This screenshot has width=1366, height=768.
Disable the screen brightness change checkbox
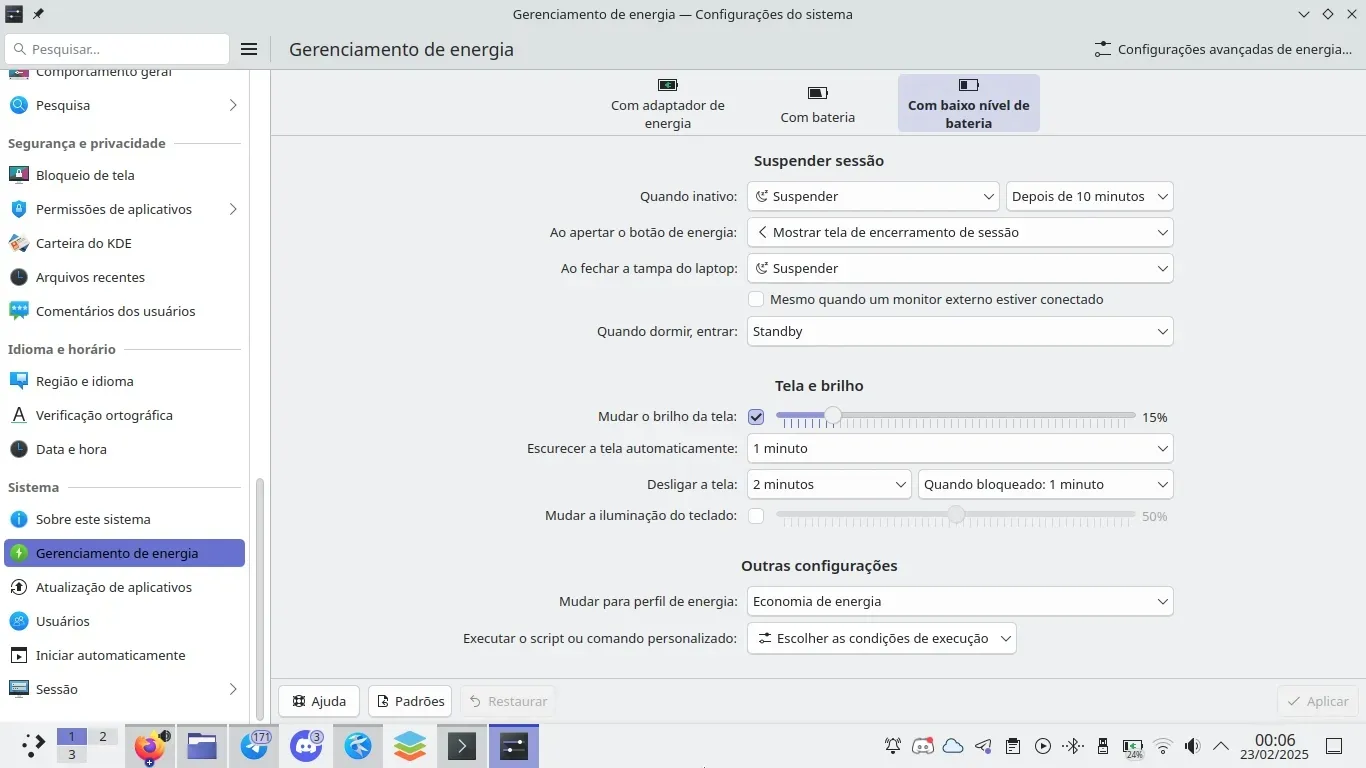[x=756, y=417]
